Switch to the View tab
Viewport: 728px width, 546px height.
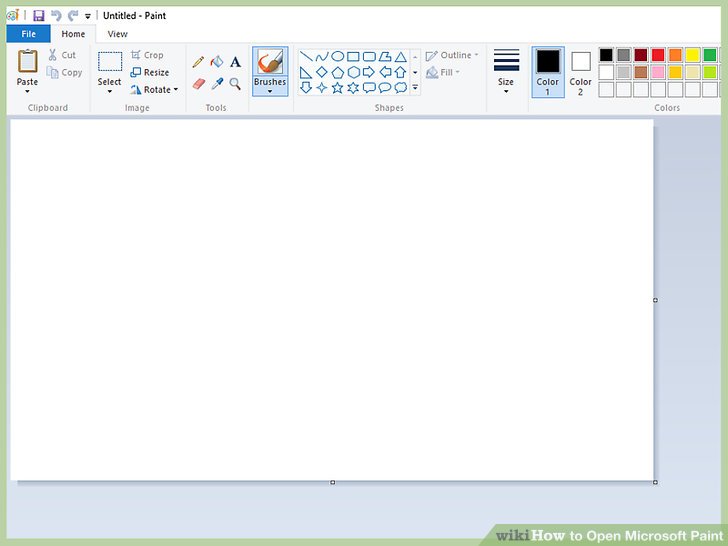coord(117,34)
